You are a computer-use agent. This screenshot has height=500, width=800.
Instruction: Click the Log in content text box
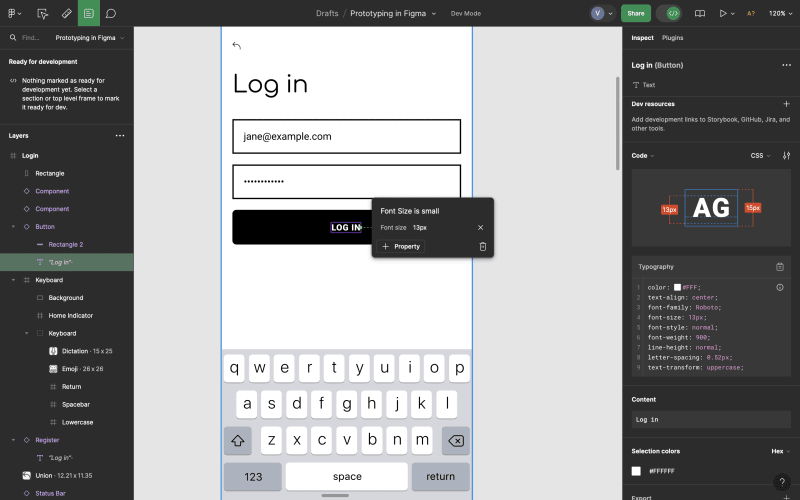(711, 419)
